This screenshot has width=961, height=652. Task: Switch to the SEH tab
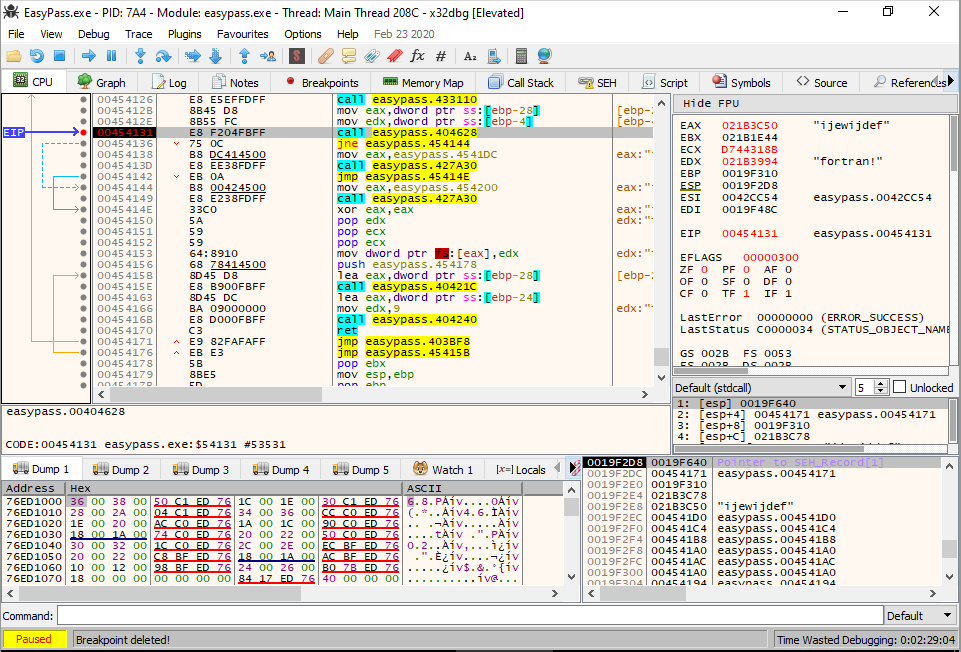coord(597,82)
